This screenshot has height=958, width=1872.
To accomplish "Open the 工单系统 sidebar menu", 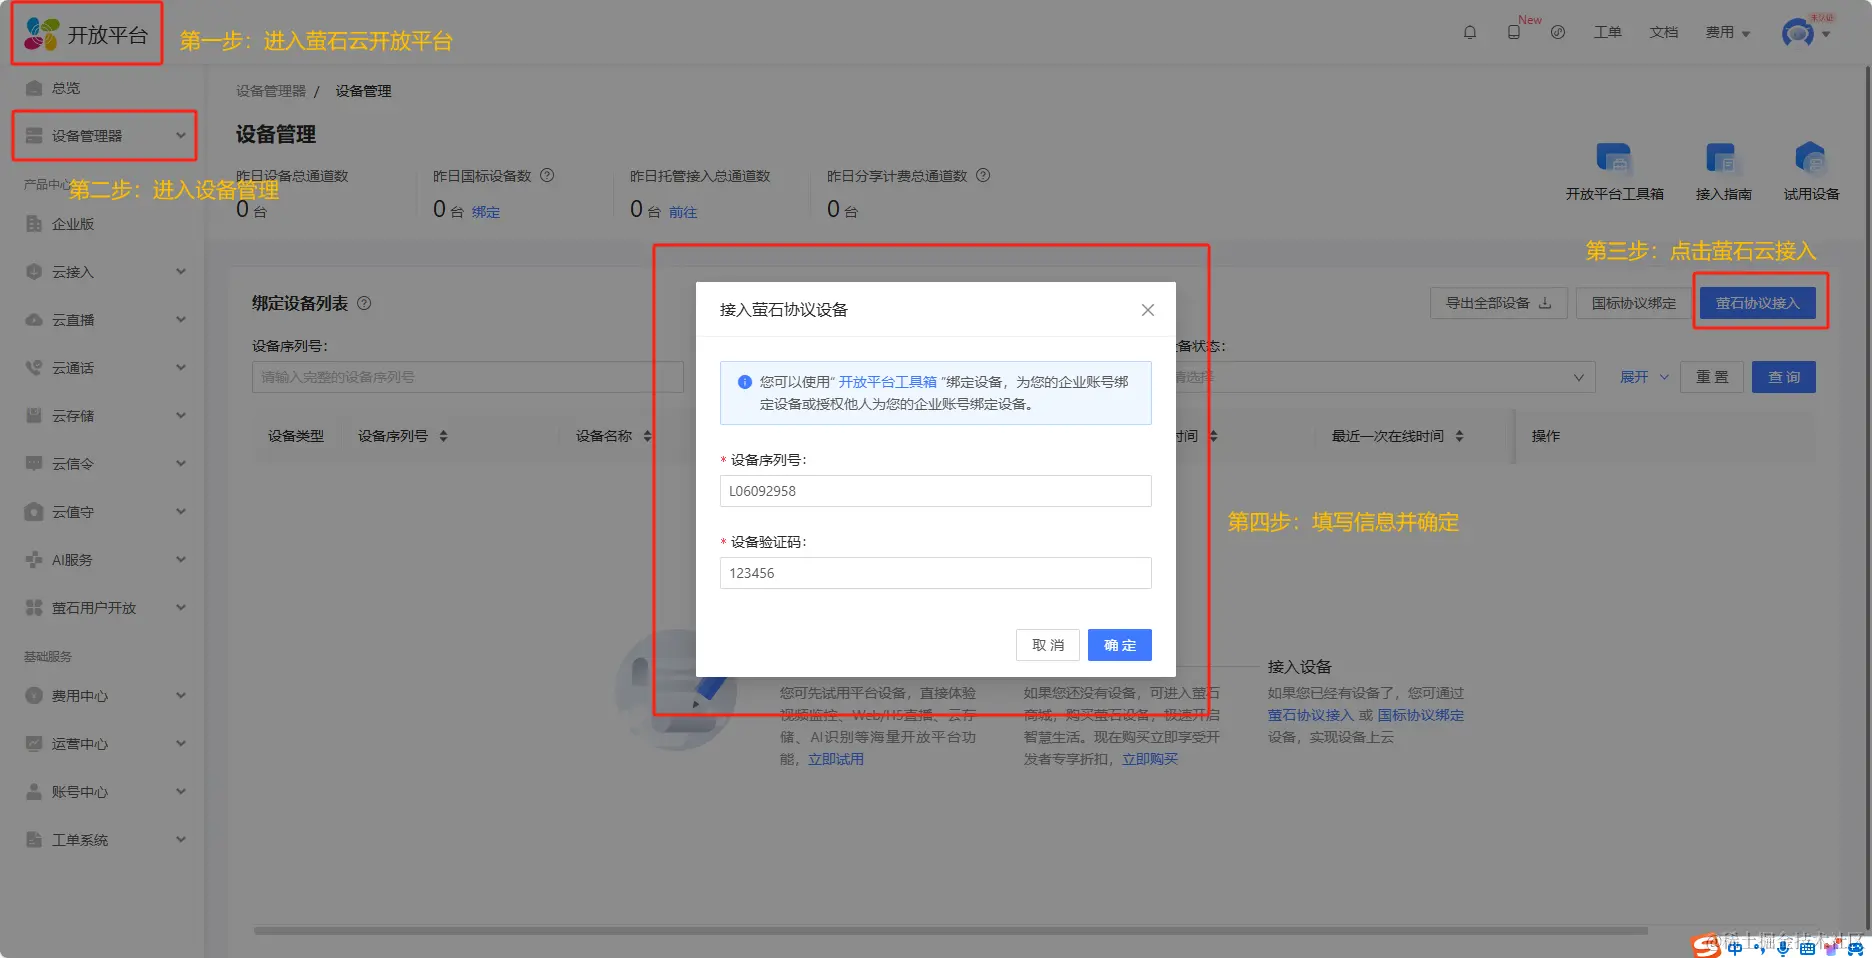I will click(x=102, y=840).
